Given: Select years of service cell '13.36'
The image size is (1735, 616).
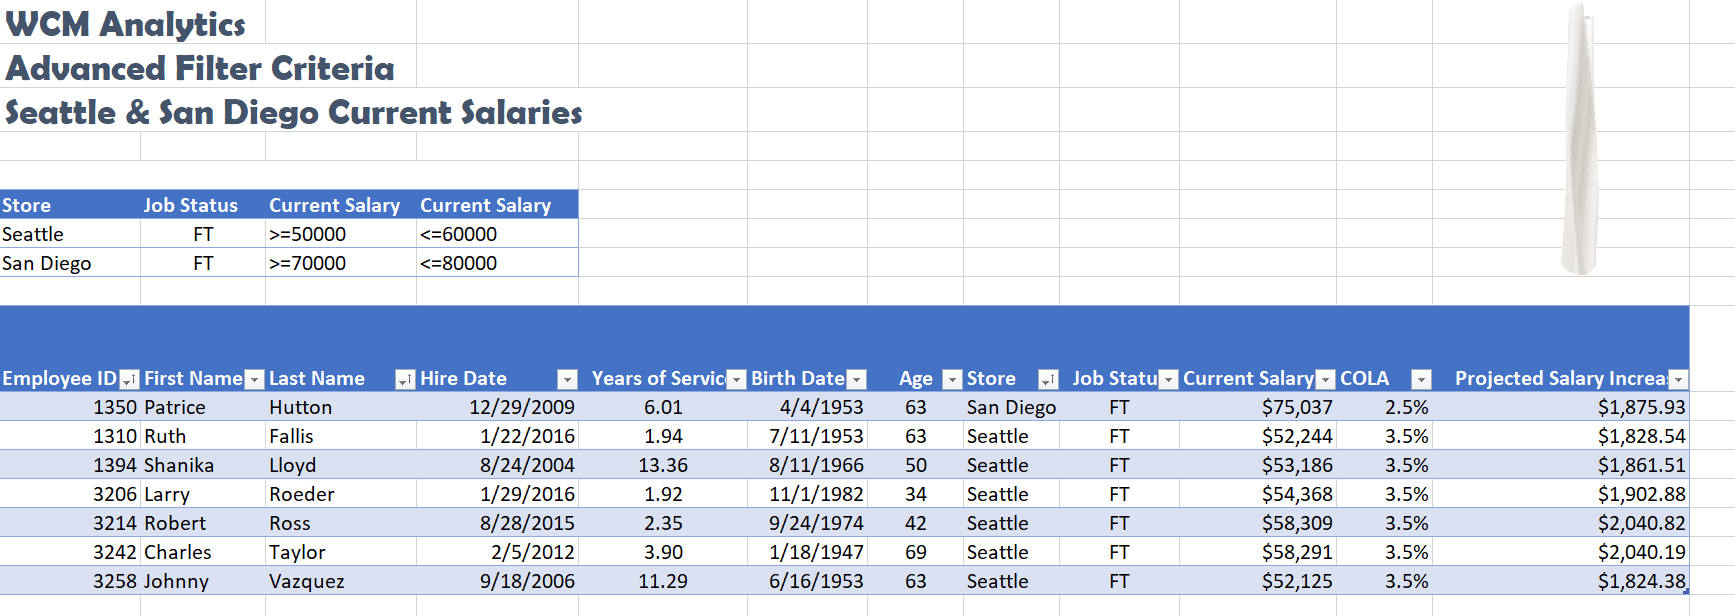Looking at the screenshot, I should 663,465.
